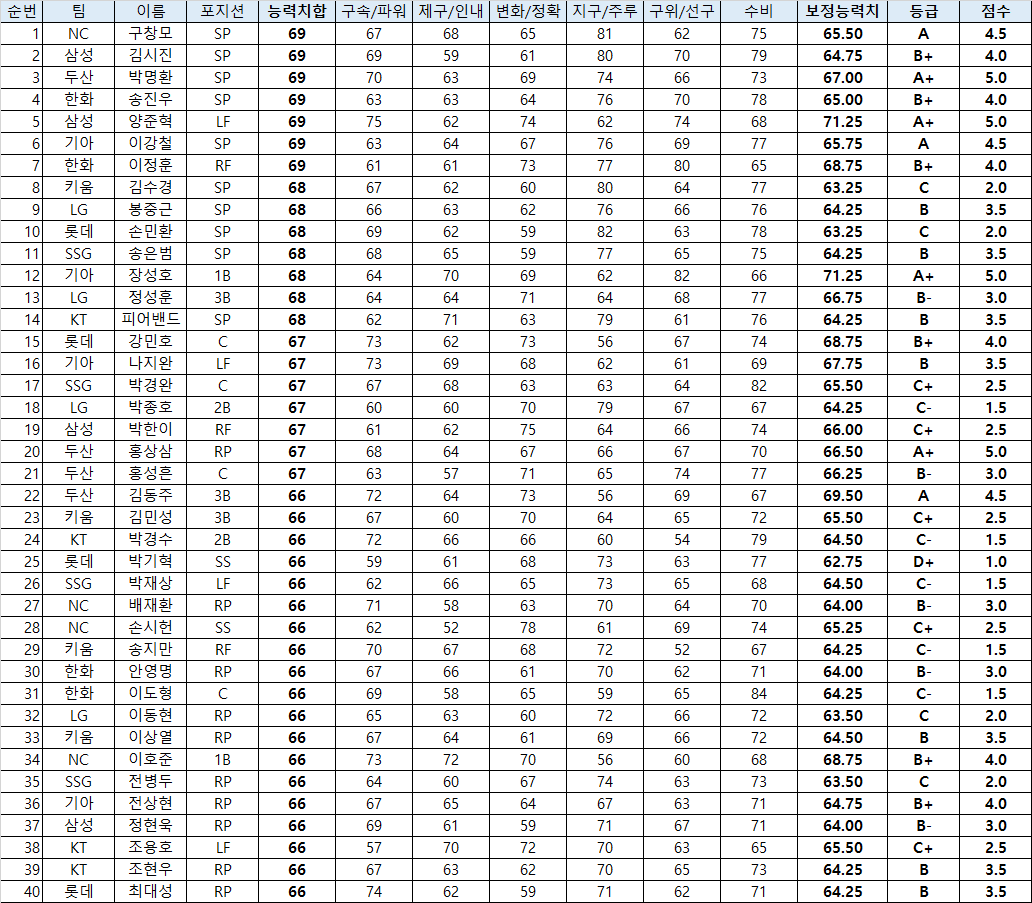Image resolution: width=1032 pixels, height=903 pixels.
Task: Select the name cell 박기혁
Action: 150,561
